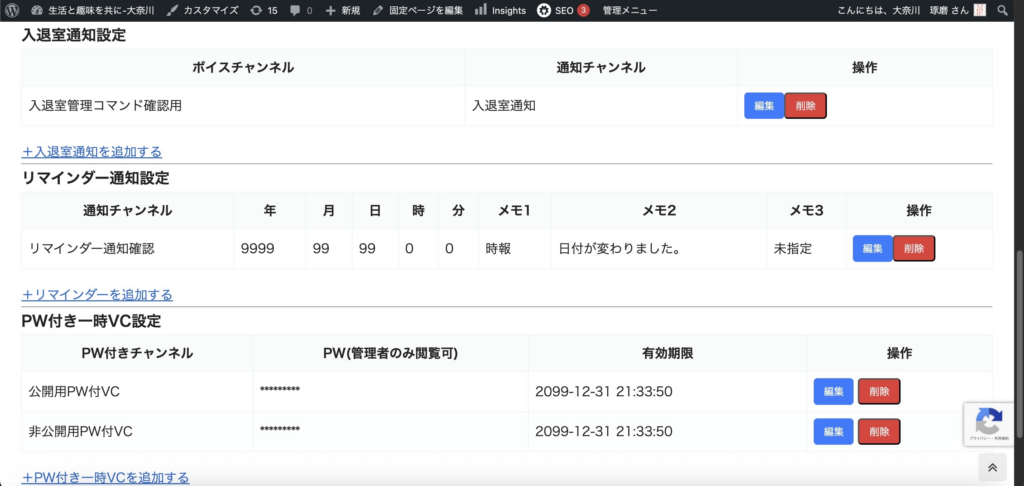View comments from the admin bar
Viewport: 1024px width, 486px height.
coord(300,10)
